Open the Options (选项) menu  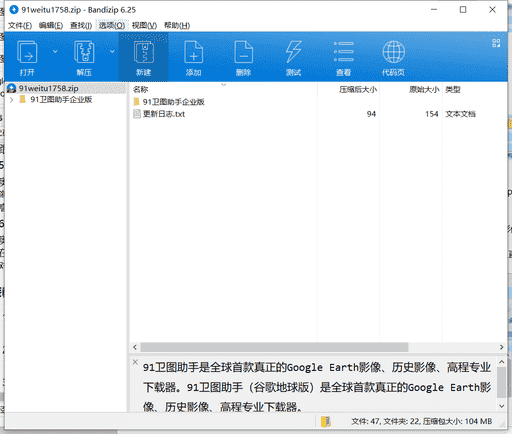(x=112, y=25)
